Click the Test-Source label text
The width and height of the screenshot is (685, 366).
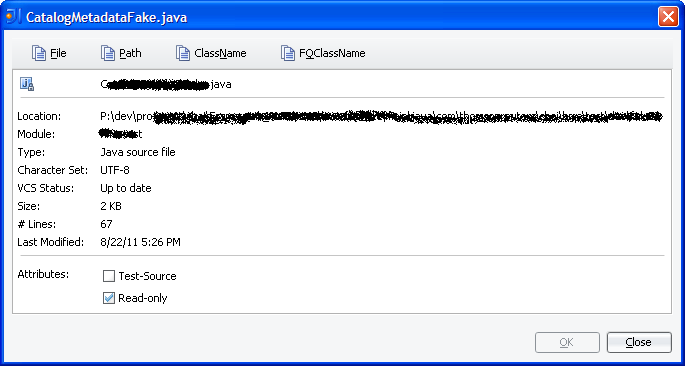[147, 276]
